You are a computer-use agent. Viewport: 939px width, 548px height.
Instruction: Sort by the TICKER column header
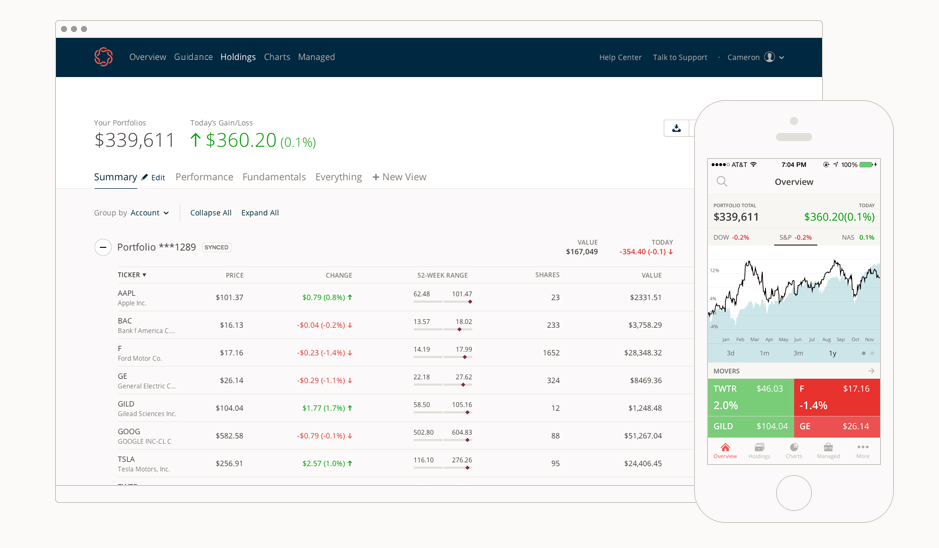pyautogui.click(x=132, y=275)
